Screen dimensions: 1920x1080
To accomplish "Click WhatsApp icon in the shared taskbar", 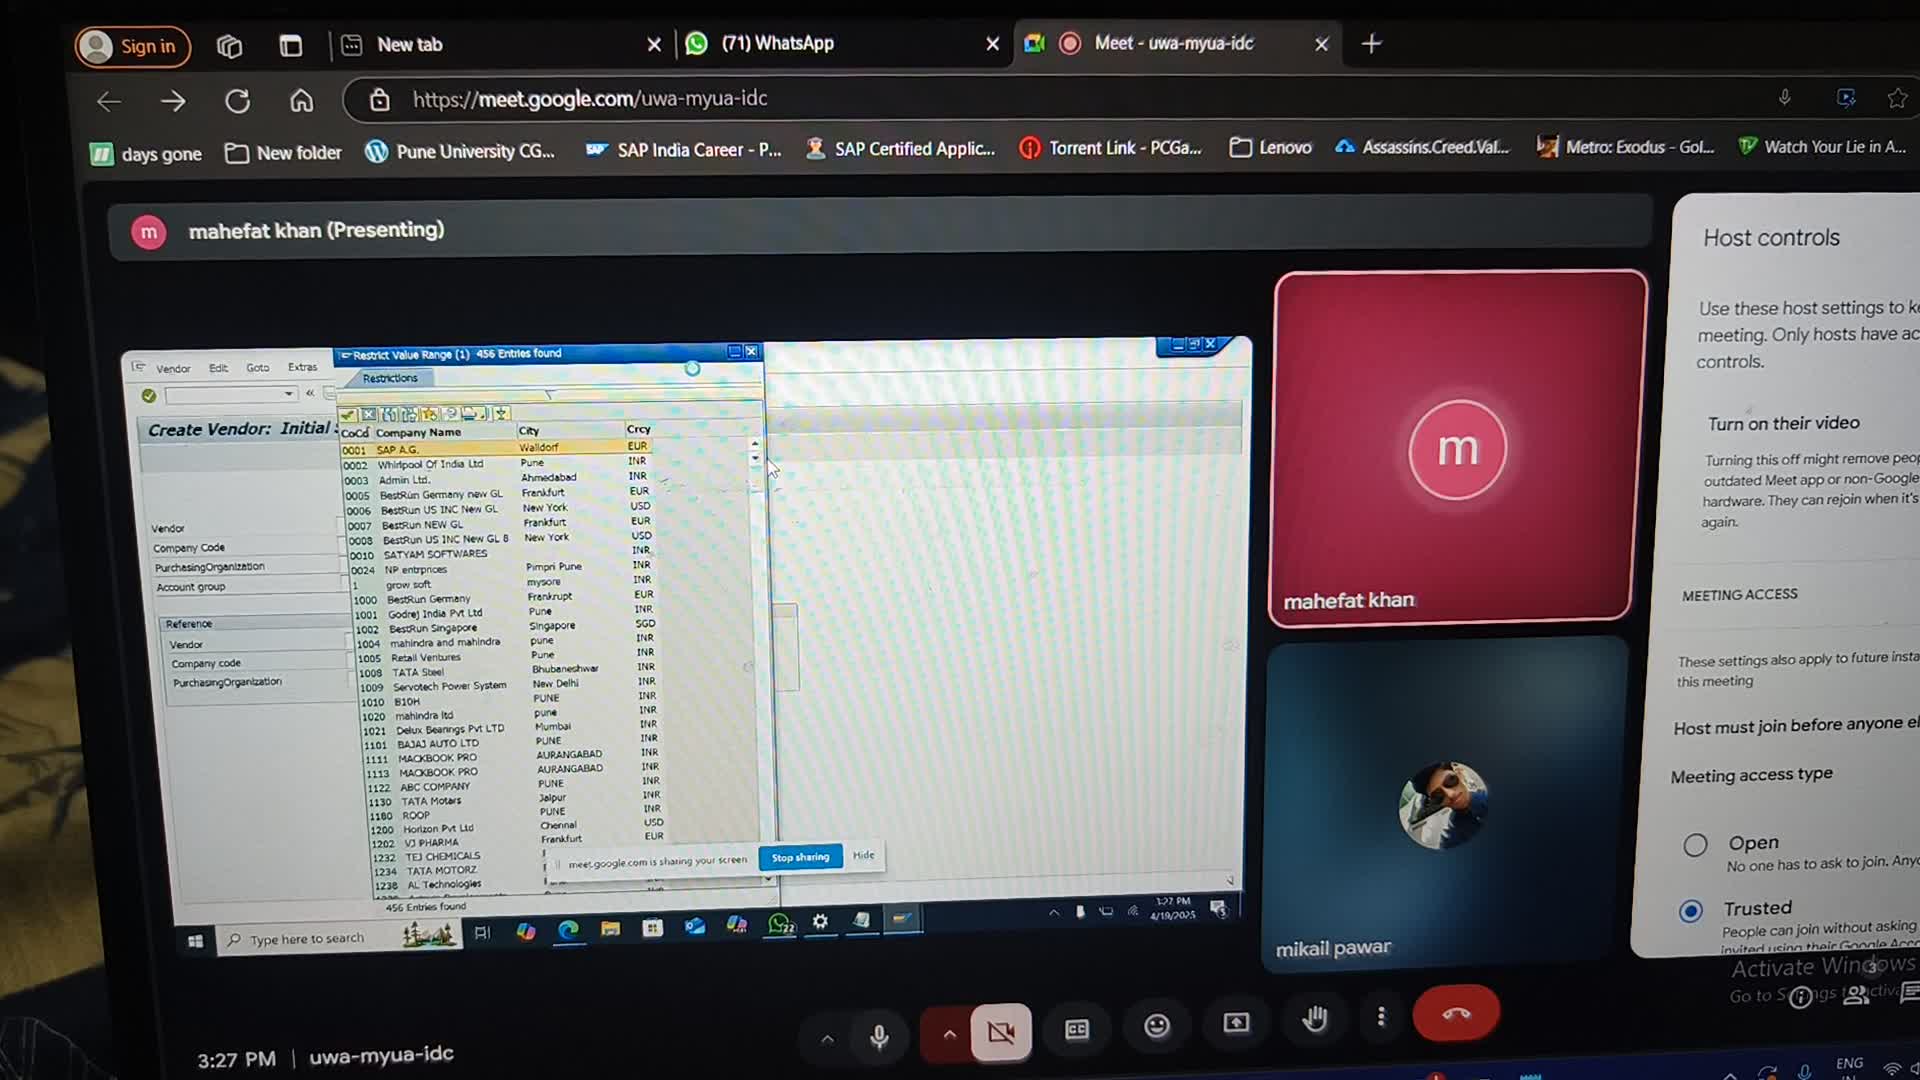I will point(779,925).
